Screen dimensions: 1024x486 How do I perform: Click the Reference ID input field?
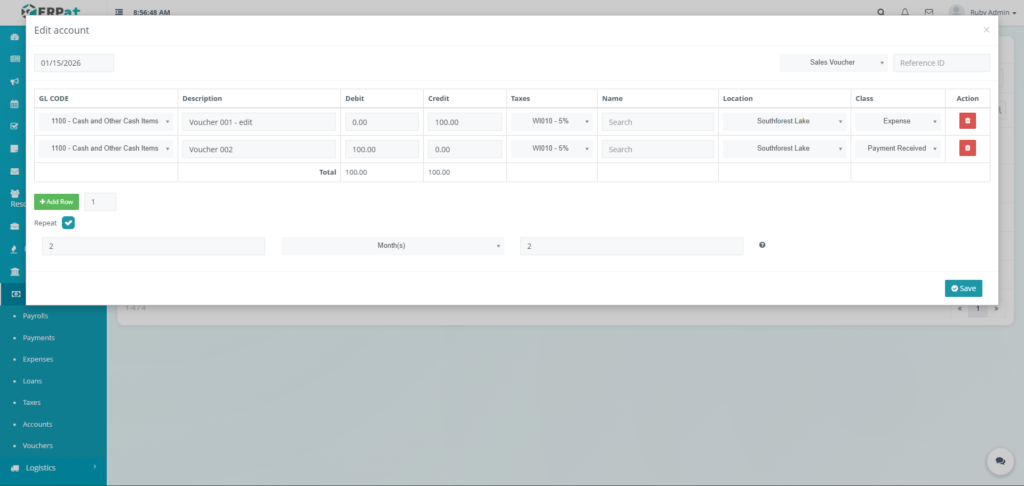pos(940,63)
